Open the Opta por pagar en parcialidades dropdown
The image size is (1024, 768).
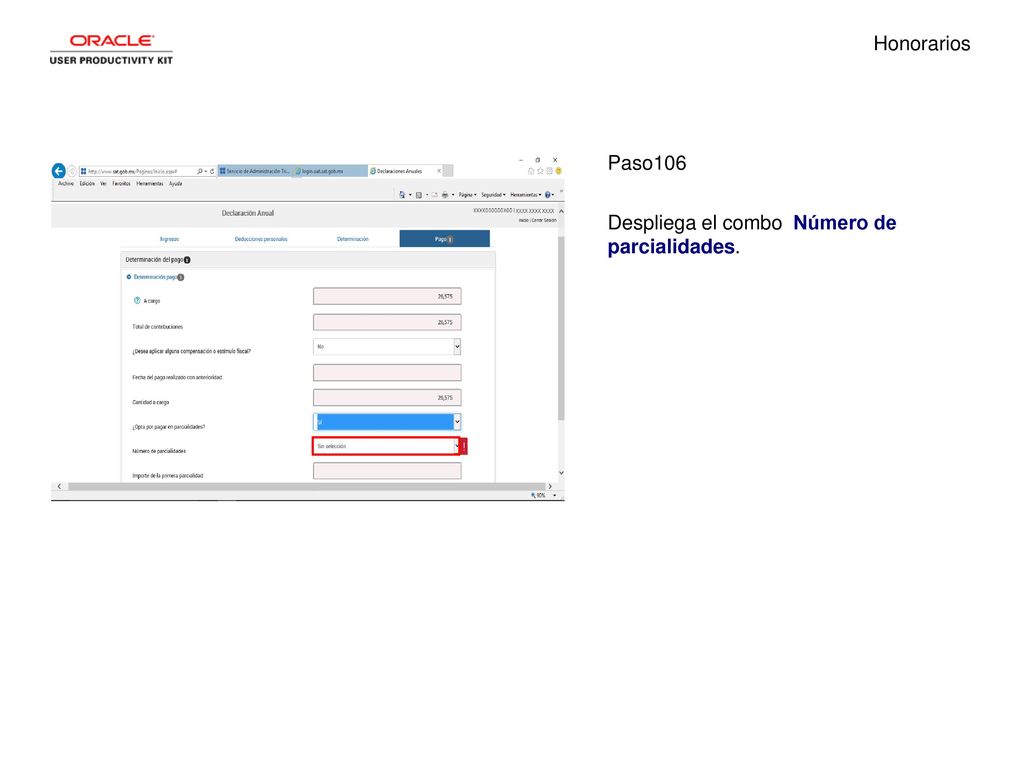[x=387, y=422]
